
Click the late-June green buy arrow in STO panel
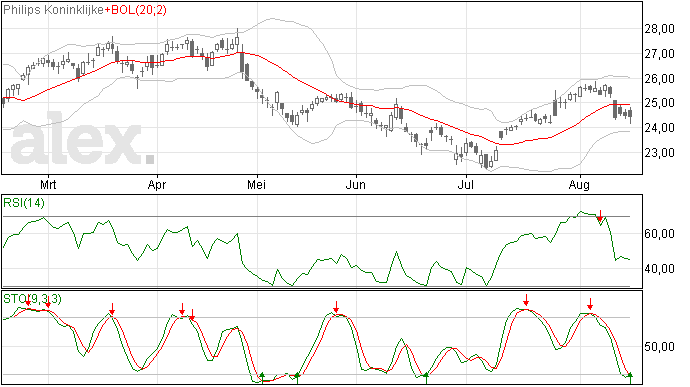tap(426, 378)
